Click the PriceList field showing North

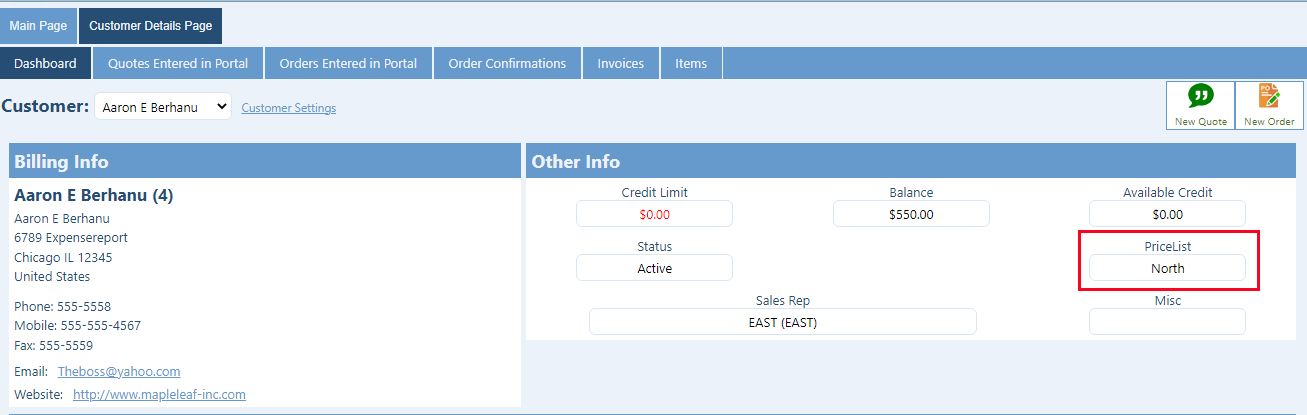[x=1167, y=268]
